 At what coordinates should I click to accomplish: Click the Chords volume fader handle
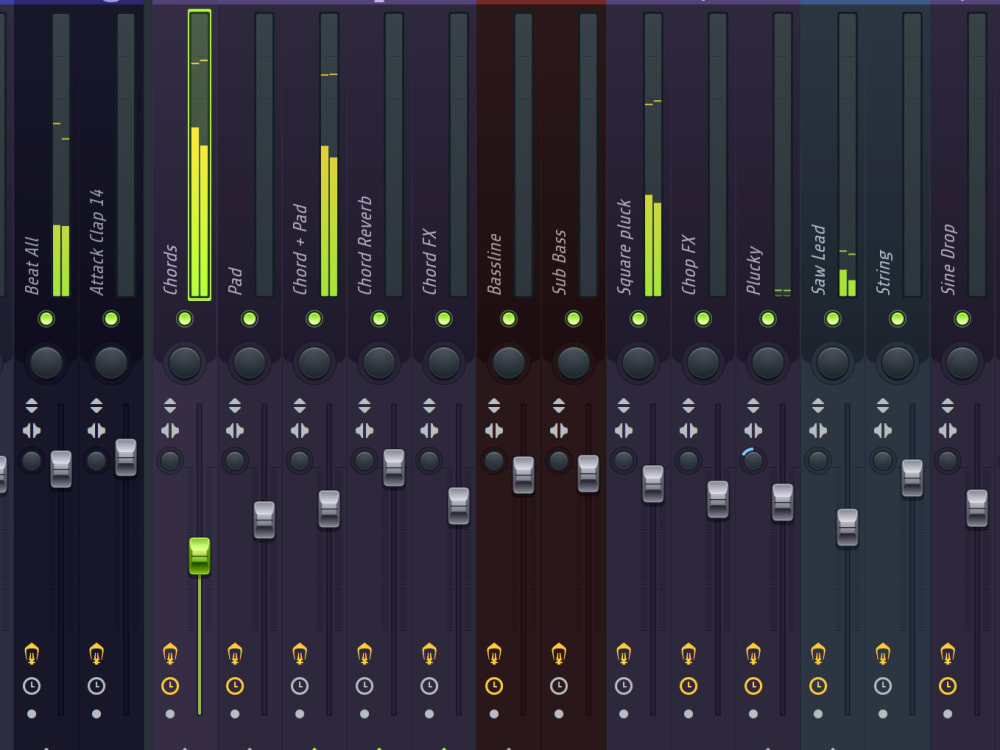(200, 558)
